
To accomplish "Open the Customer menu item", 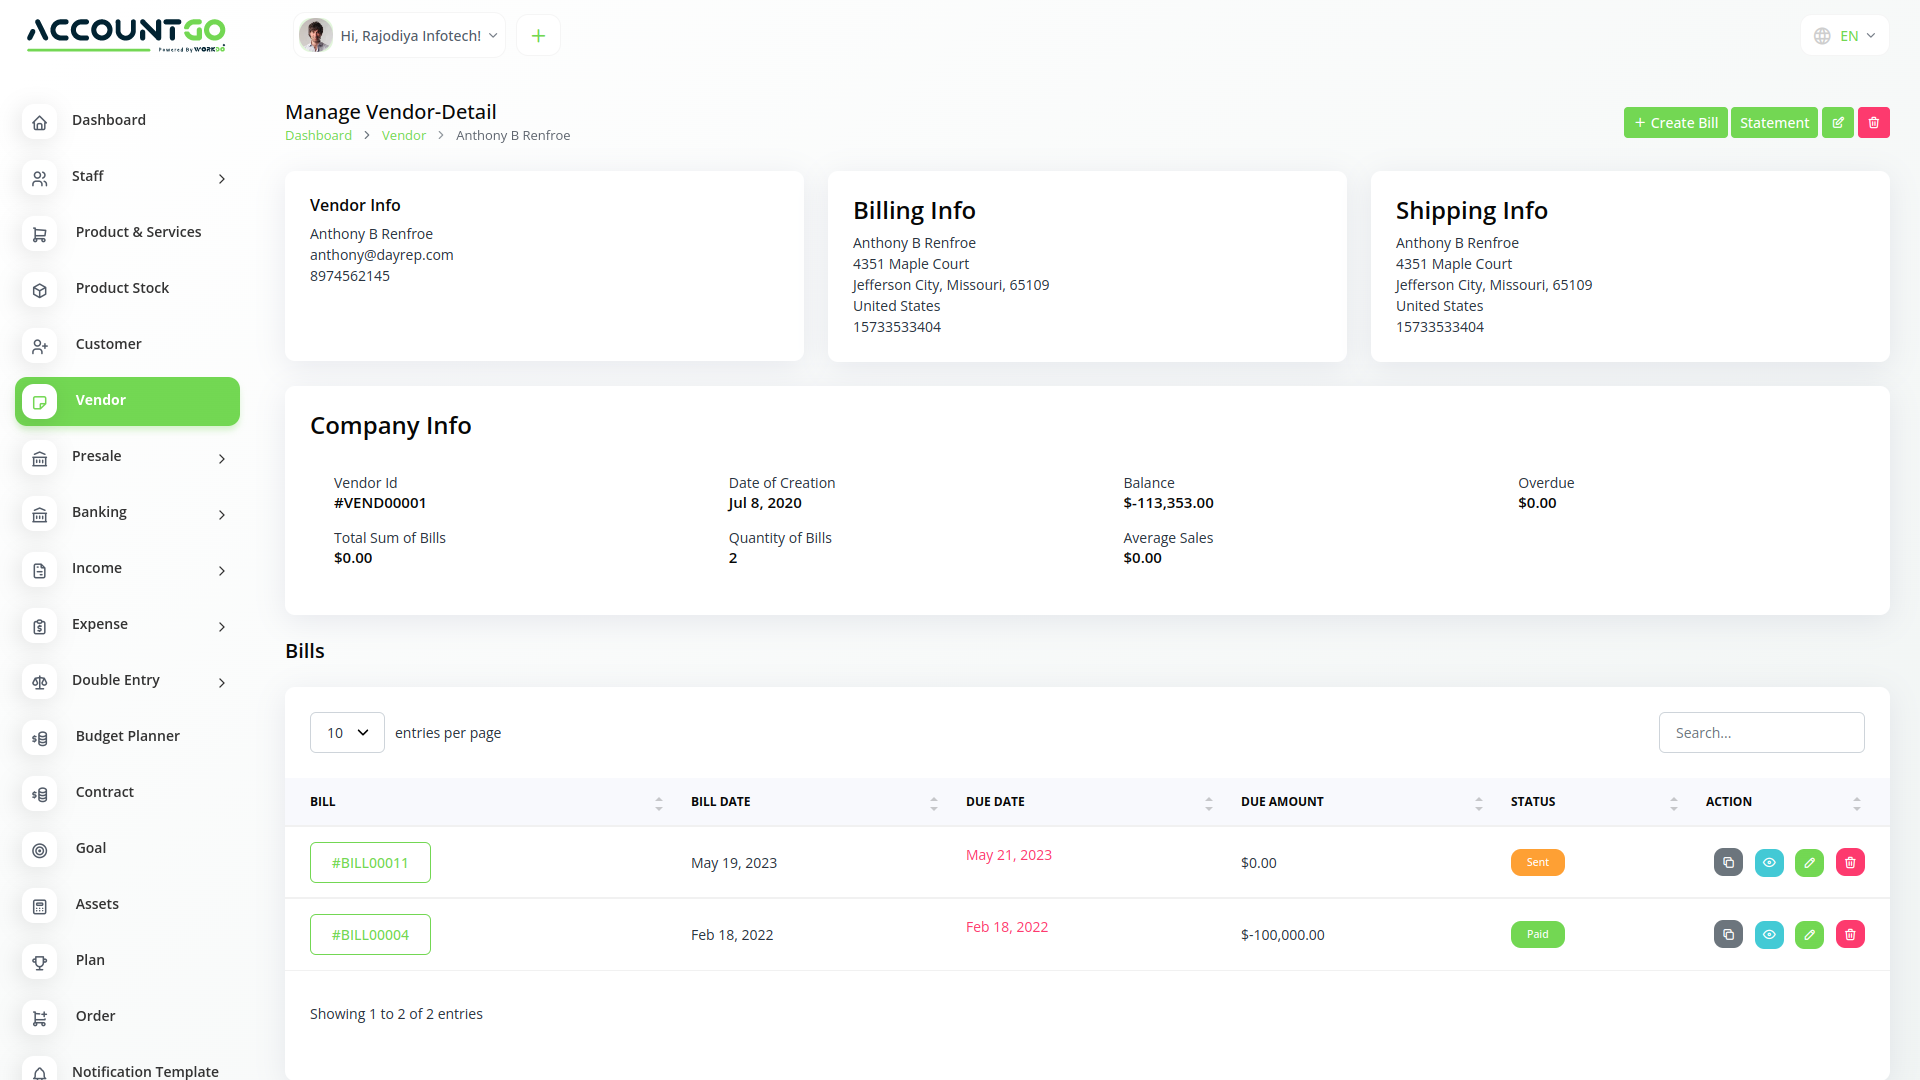I will [108, 344].
